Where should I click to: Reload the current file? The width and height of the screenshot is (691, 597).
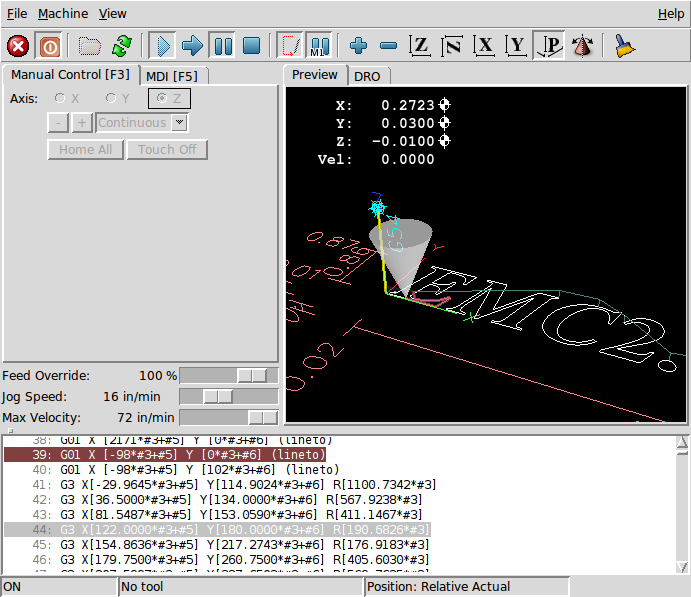click(x=122, y=46)
